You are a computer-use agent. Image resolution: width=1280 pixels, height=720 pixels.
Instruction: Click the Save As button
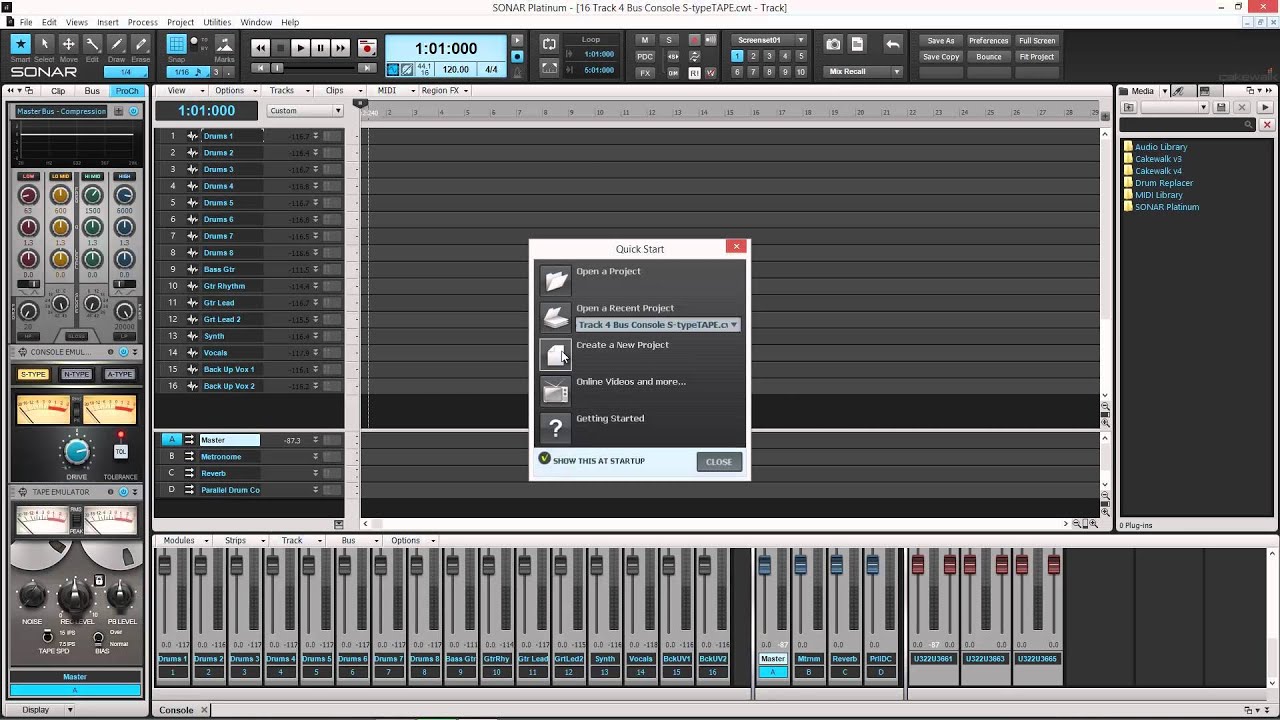tap(941, 41)
